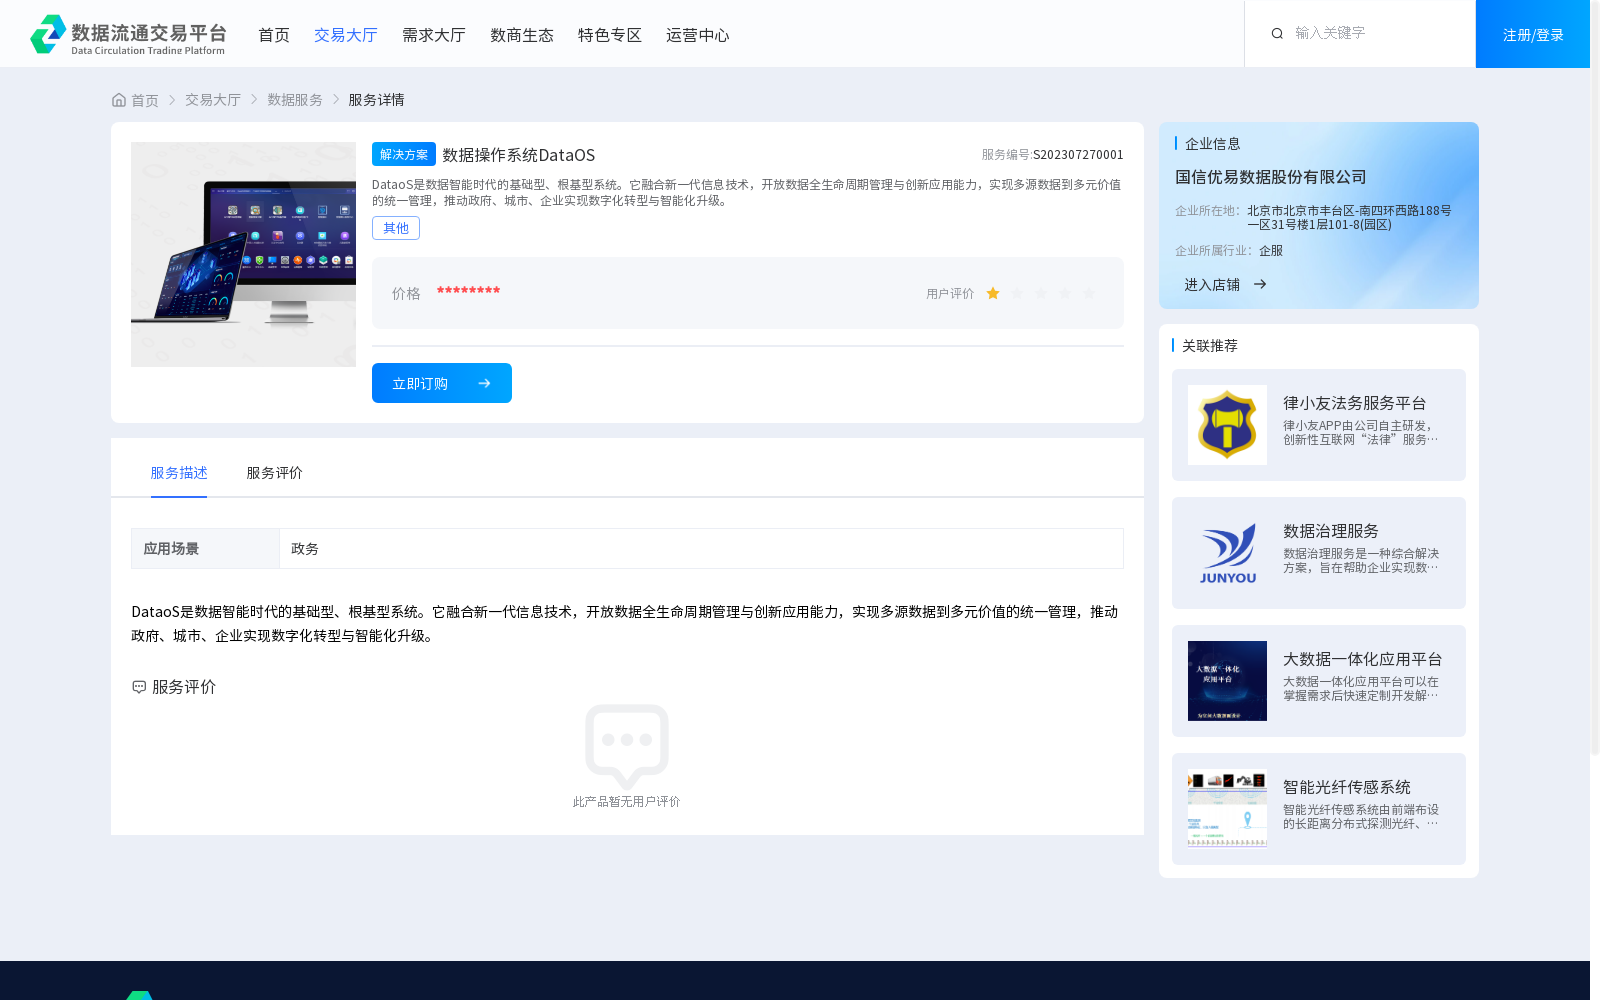Open 智能光纤传感系统 recommendation title

1347,787
